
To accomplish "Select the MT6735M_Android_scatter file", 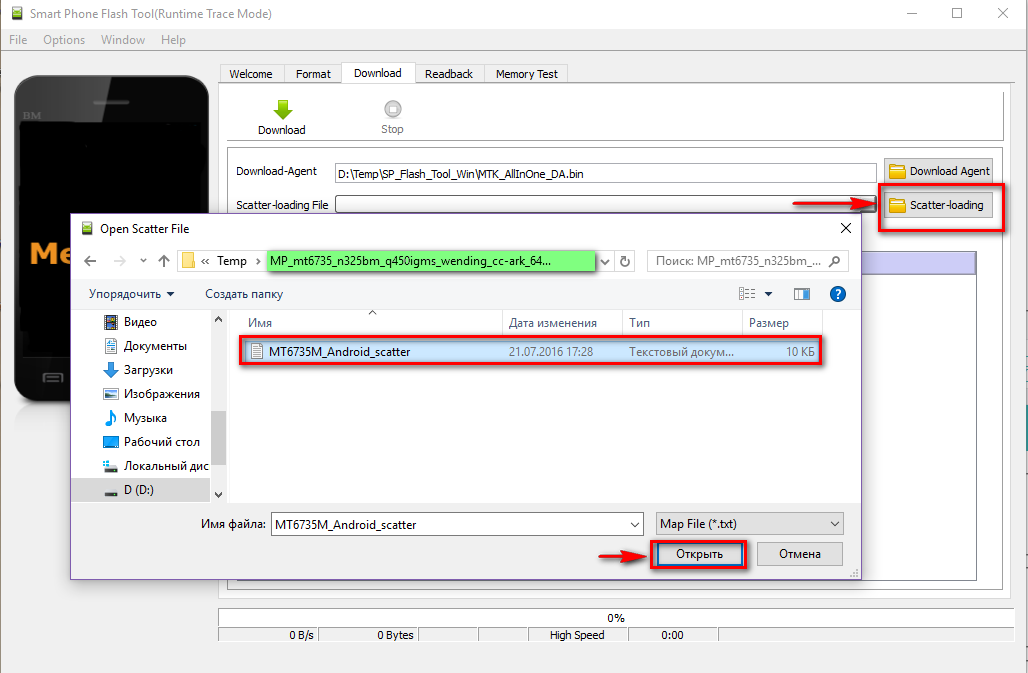I will (x=339, y=352).
